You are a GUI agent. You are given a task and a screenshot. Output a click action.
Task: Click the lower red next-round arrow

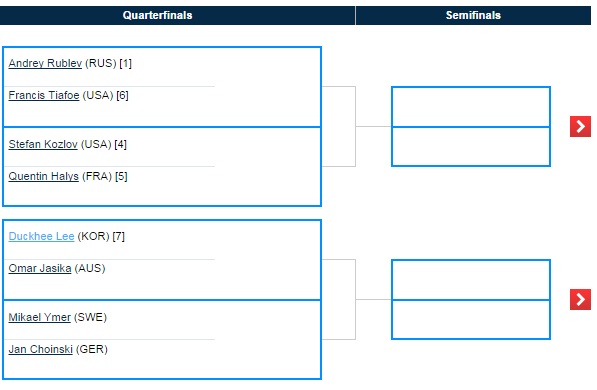(580, 299)
